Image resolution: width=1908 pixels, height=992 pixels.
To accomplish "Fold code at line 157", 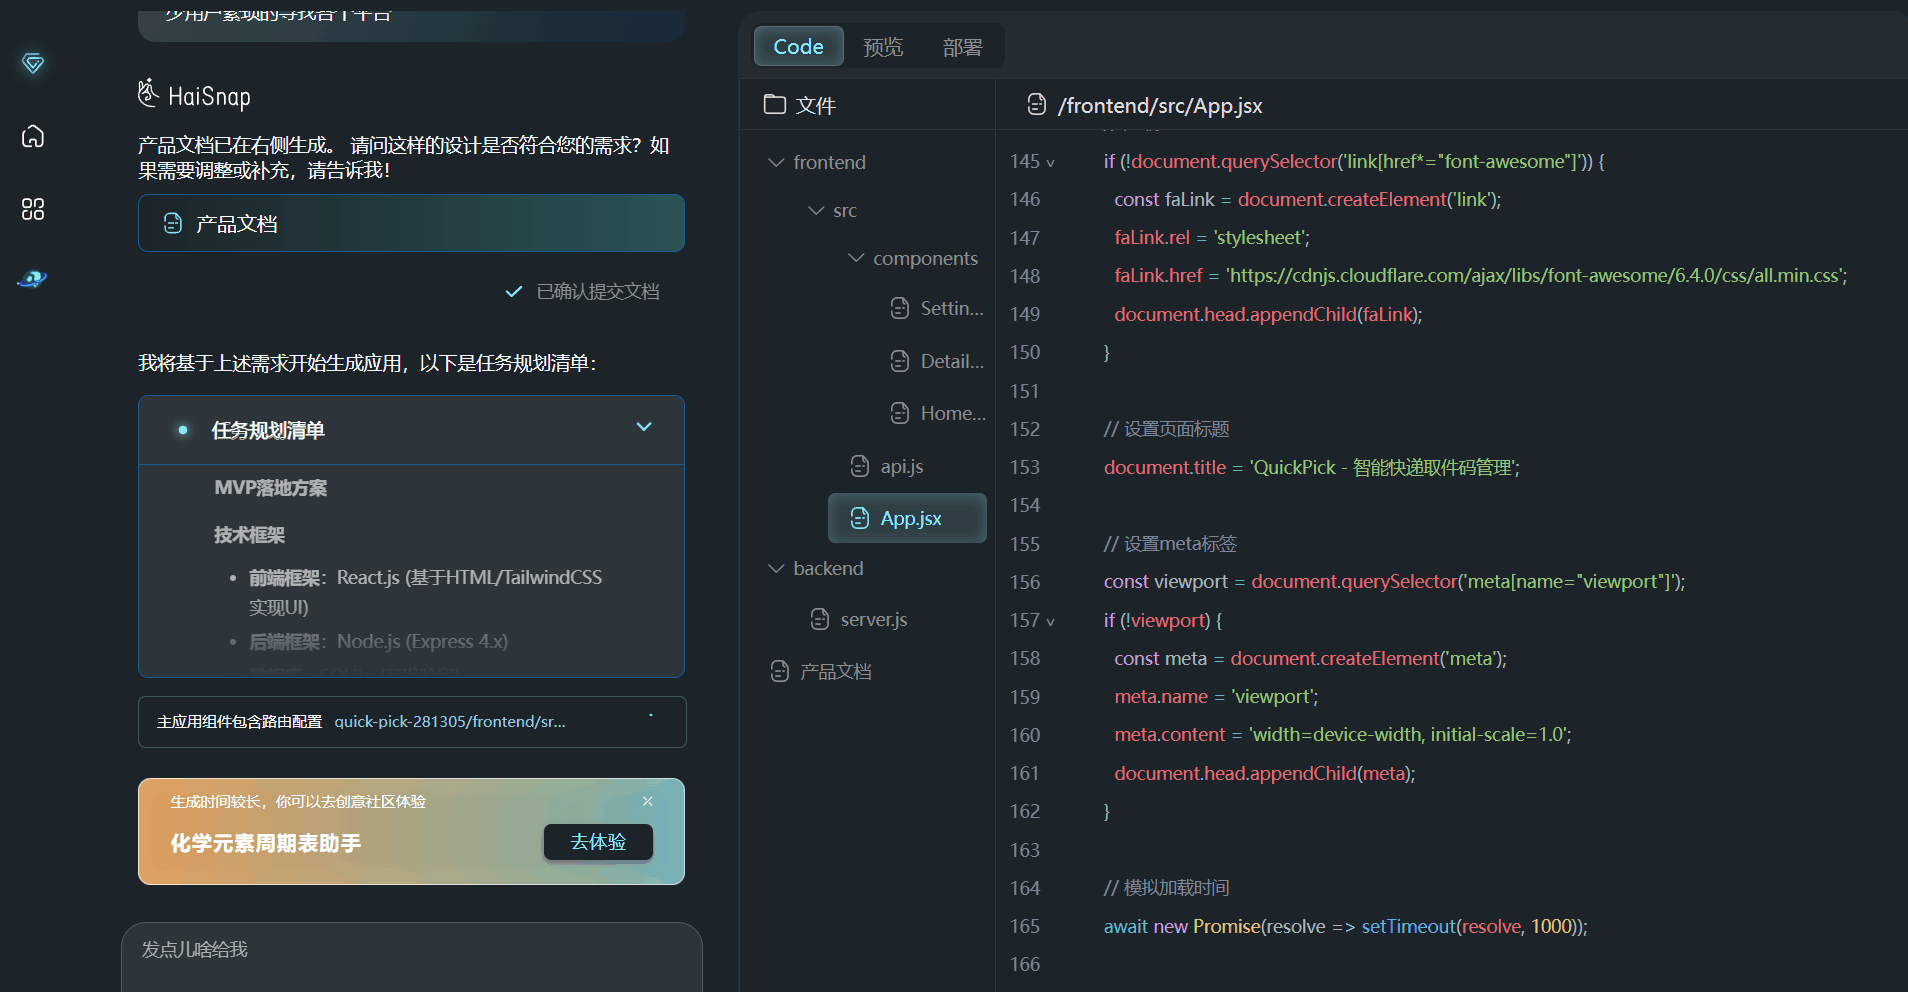I will point(1050,622).
